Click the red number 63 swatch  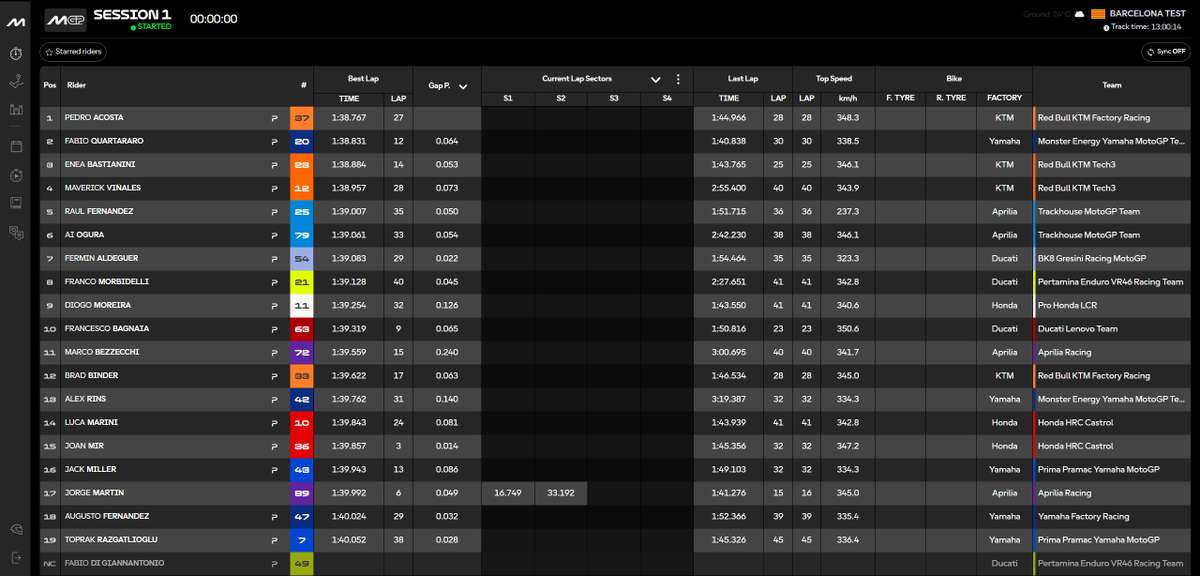click(302, 329)
